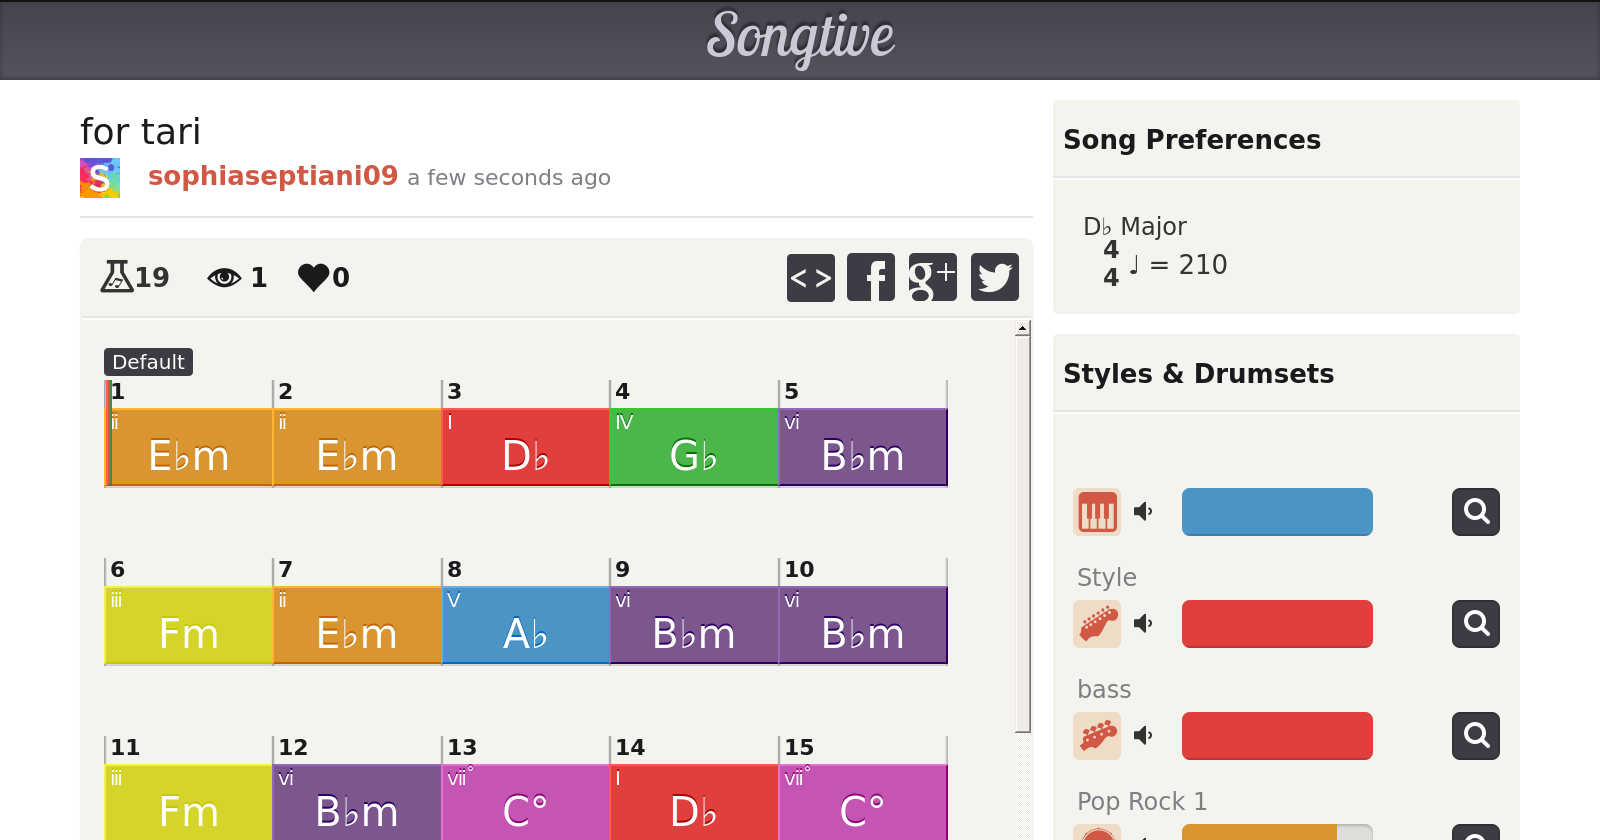This screenshot has height=840, width=1600.
Task: Toggle speaker under the bass label
Action: tap(1143, 736)
